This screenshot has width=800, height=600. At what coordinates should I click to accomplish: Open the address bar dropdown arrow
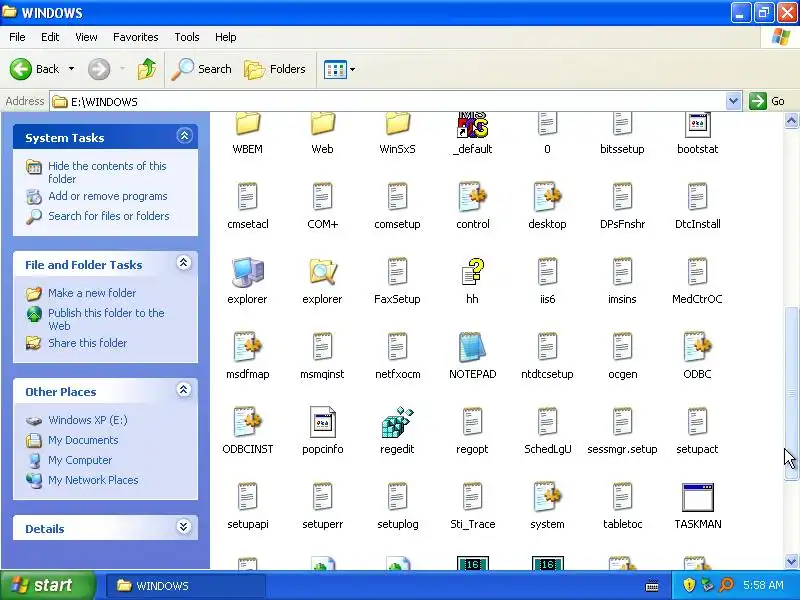click(x=733, y=101)
